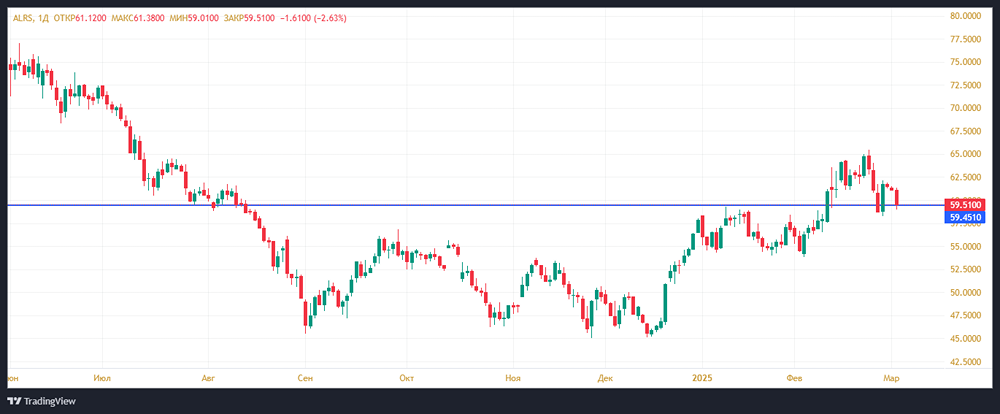1000x414 pixels.
Task: Click the Авг label on time axis
Action: [x=209, y=378]
